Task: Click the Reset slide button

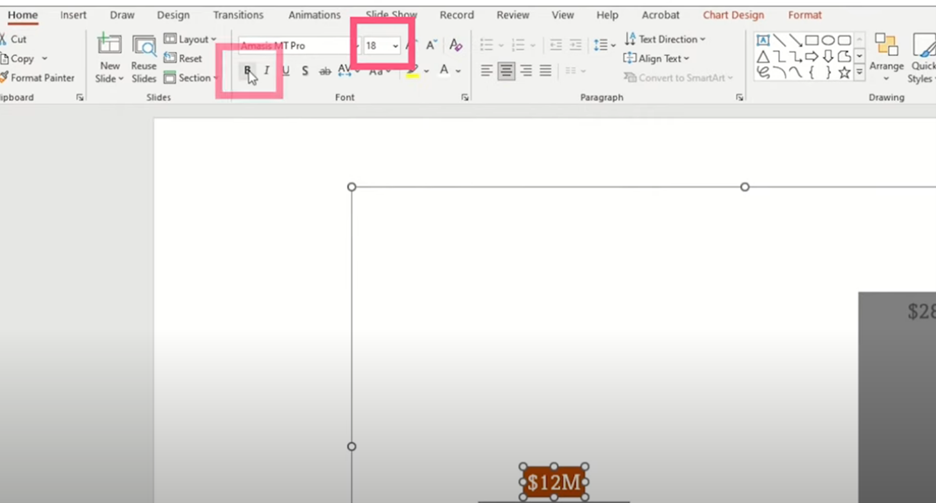Action: coord(184,59)
